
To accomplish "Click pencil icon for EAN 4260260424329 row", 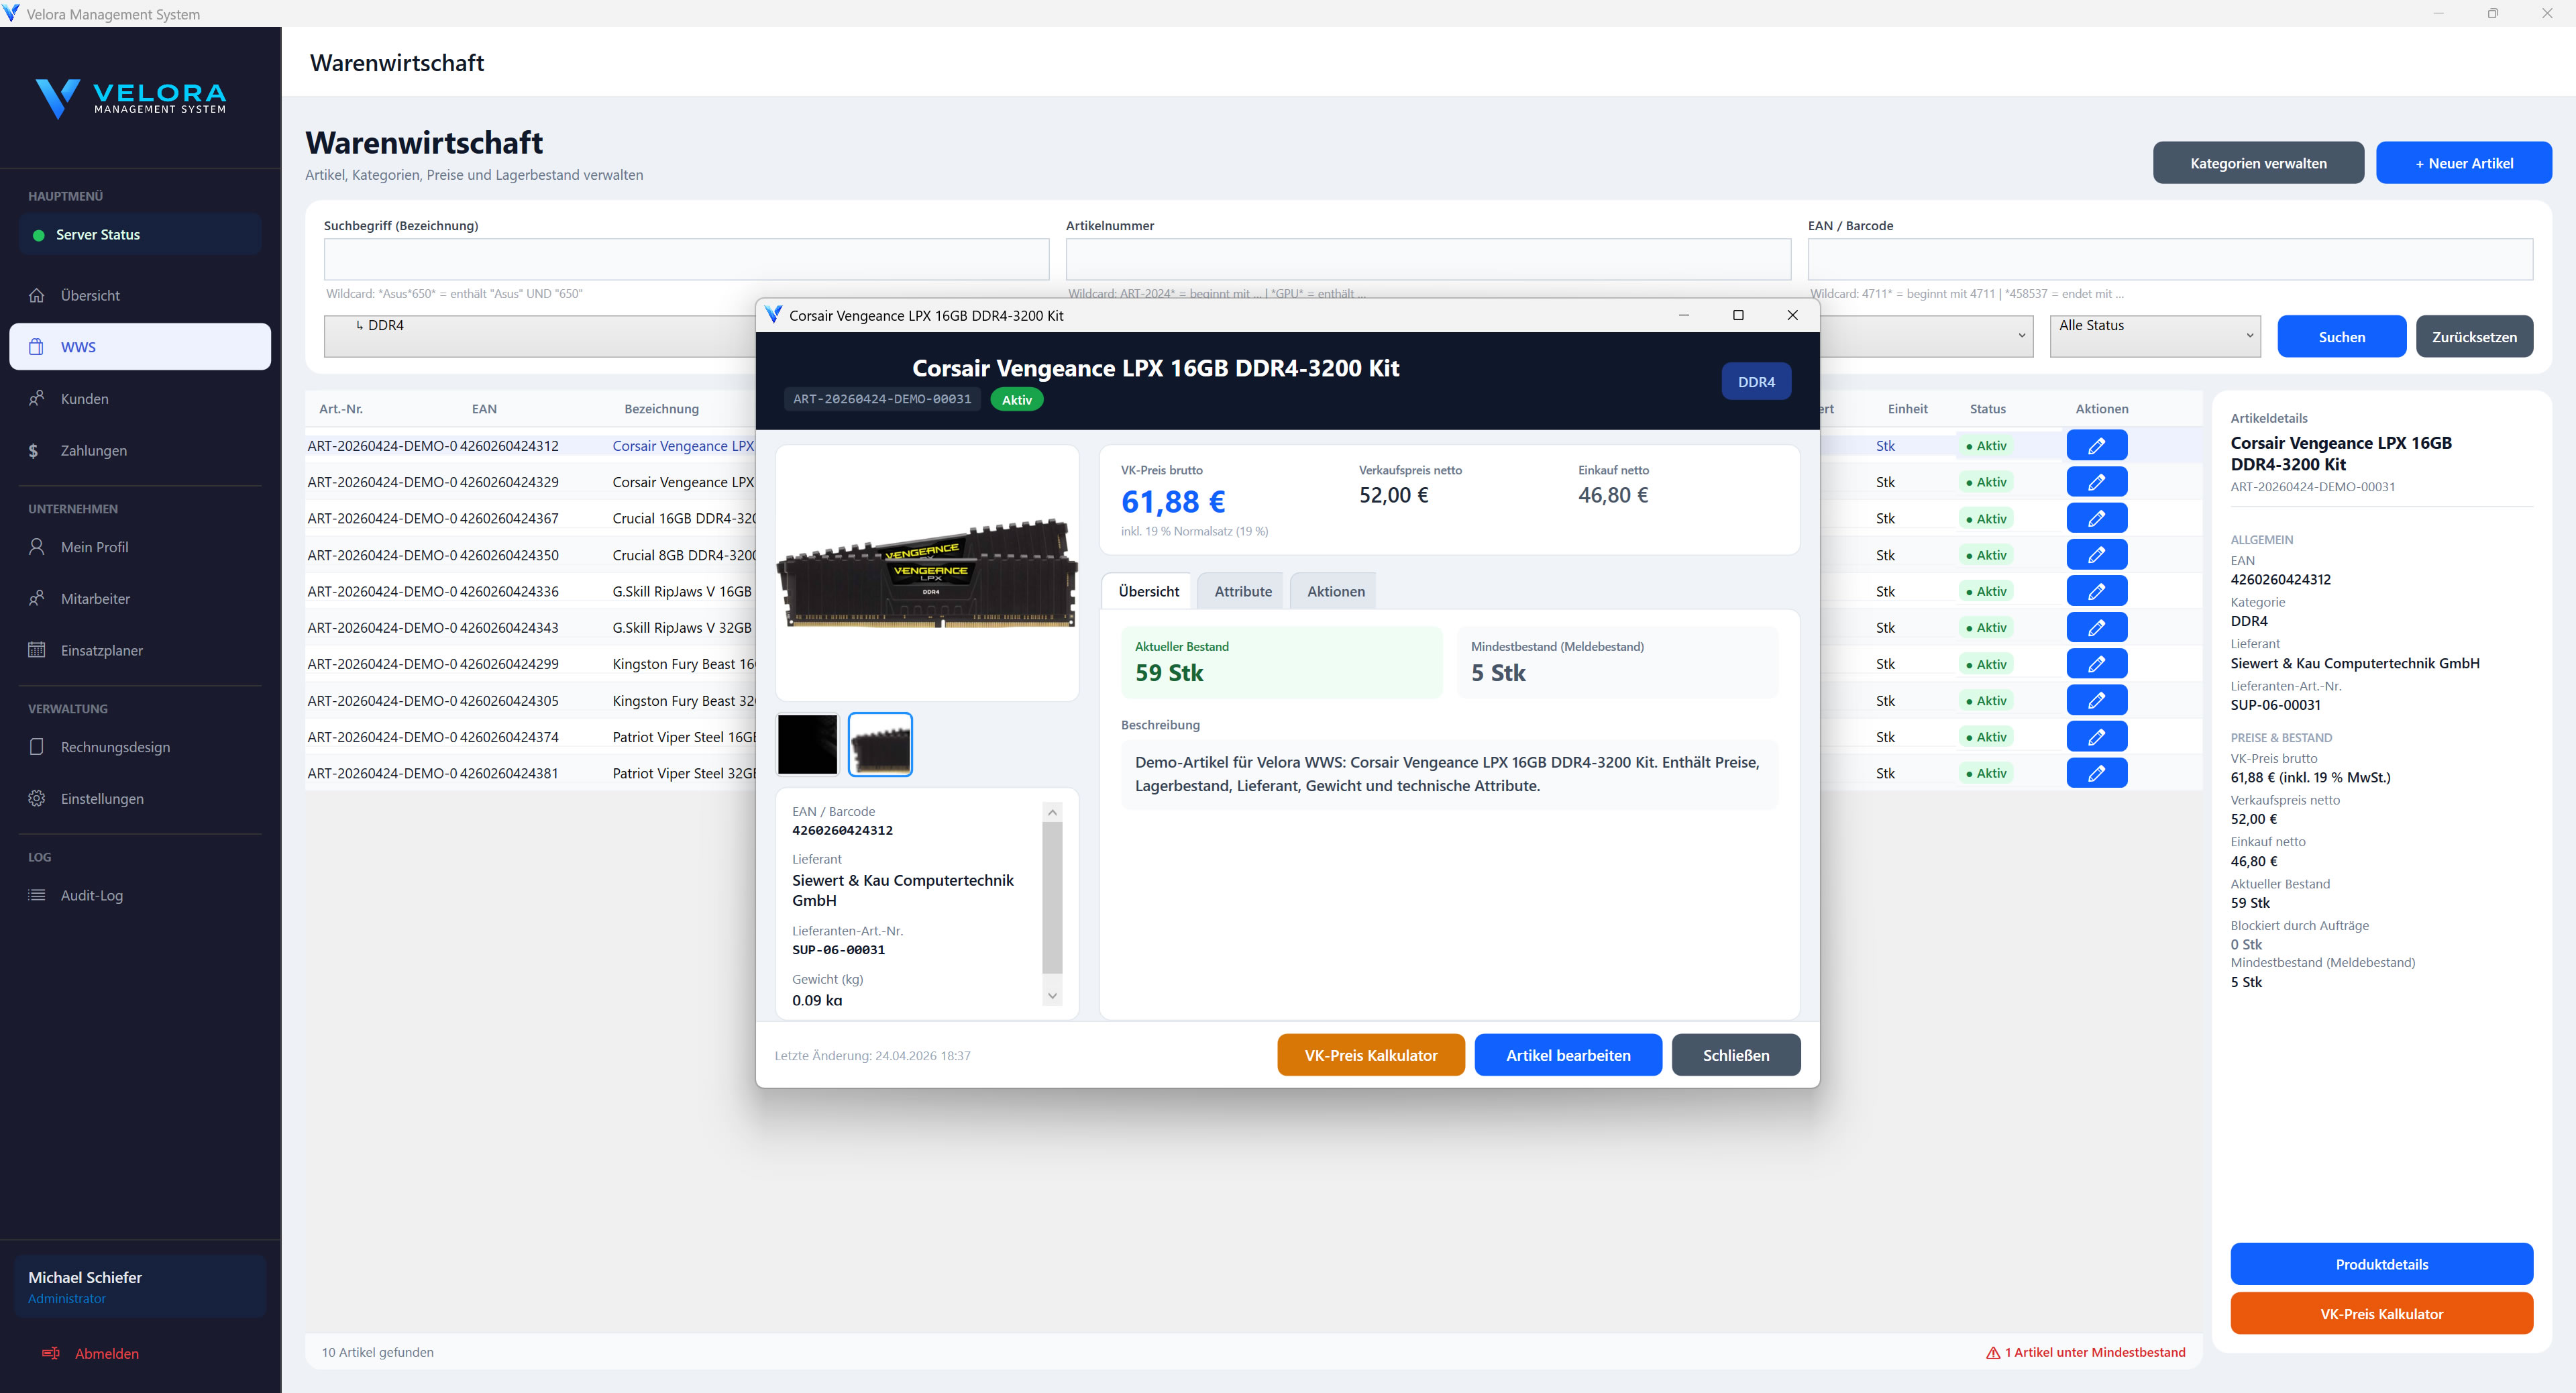I will (x=2097, y=482).
